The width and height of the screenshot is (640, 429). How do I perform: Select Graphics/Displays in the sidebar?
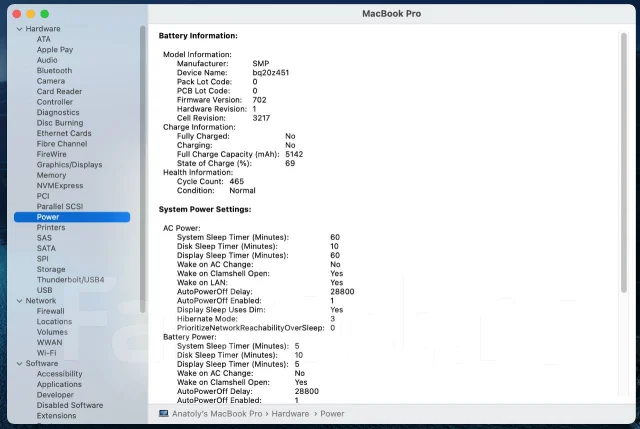[69, 165]
